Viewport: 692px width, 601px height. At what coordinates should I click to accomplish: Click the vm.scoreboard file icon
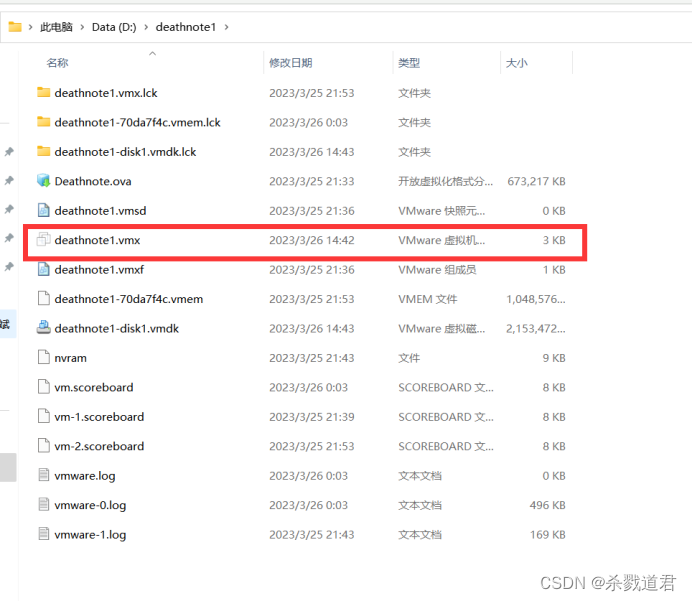coord(43,387)
